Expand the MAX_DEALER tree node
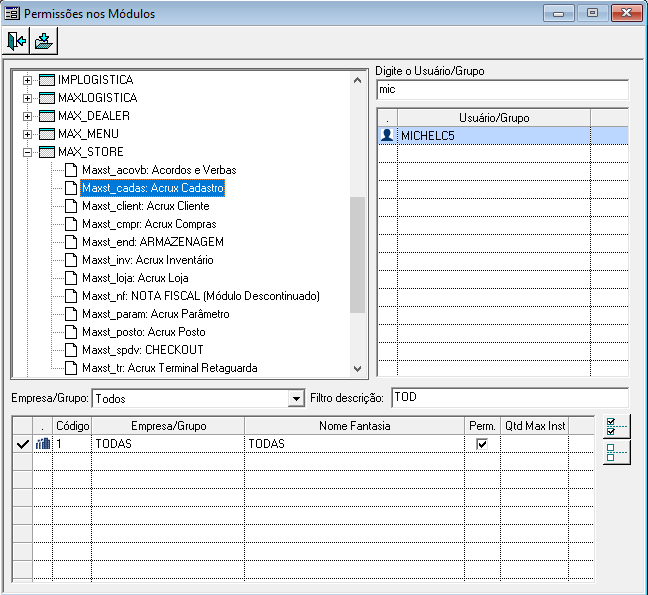 tap(27, 116)
